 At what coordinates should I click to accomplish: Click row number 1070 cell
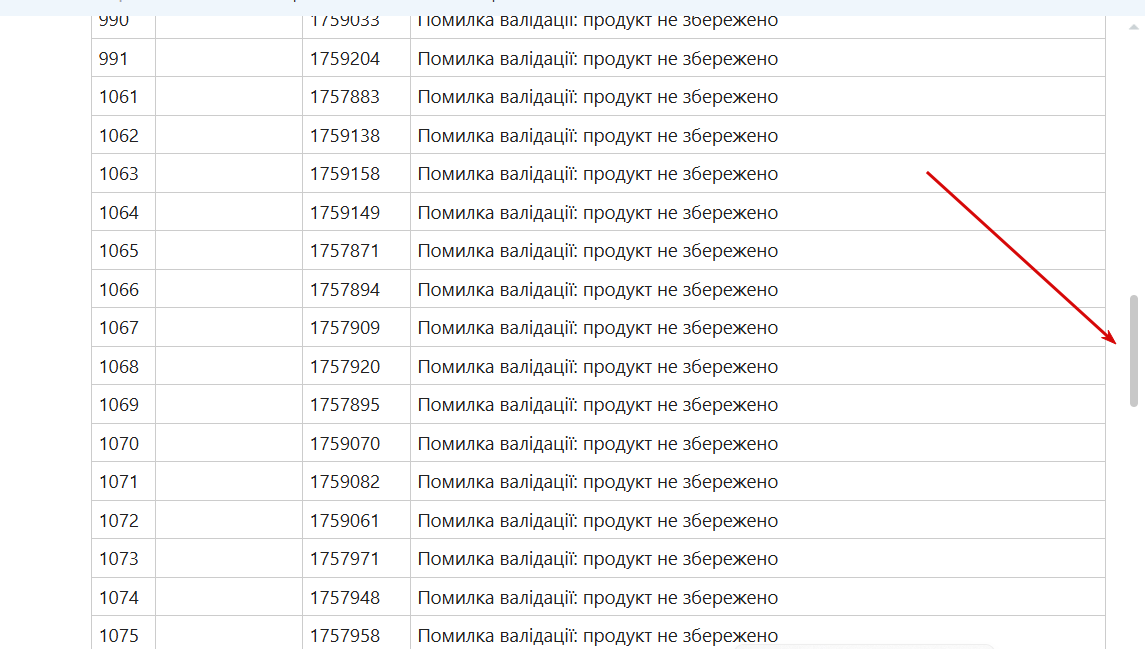point(119,444)
